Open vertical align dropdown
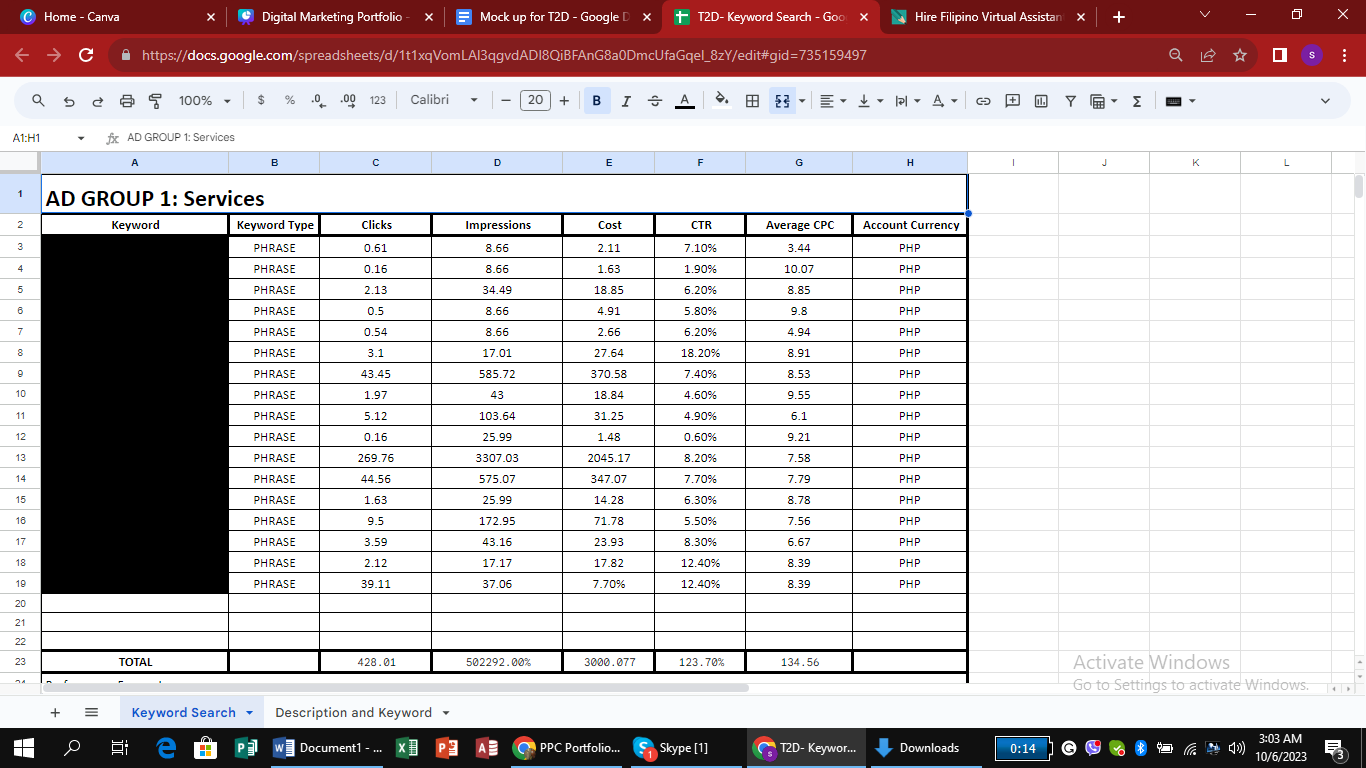Screen dimensions: 1366x768 [x=870, y=101]
